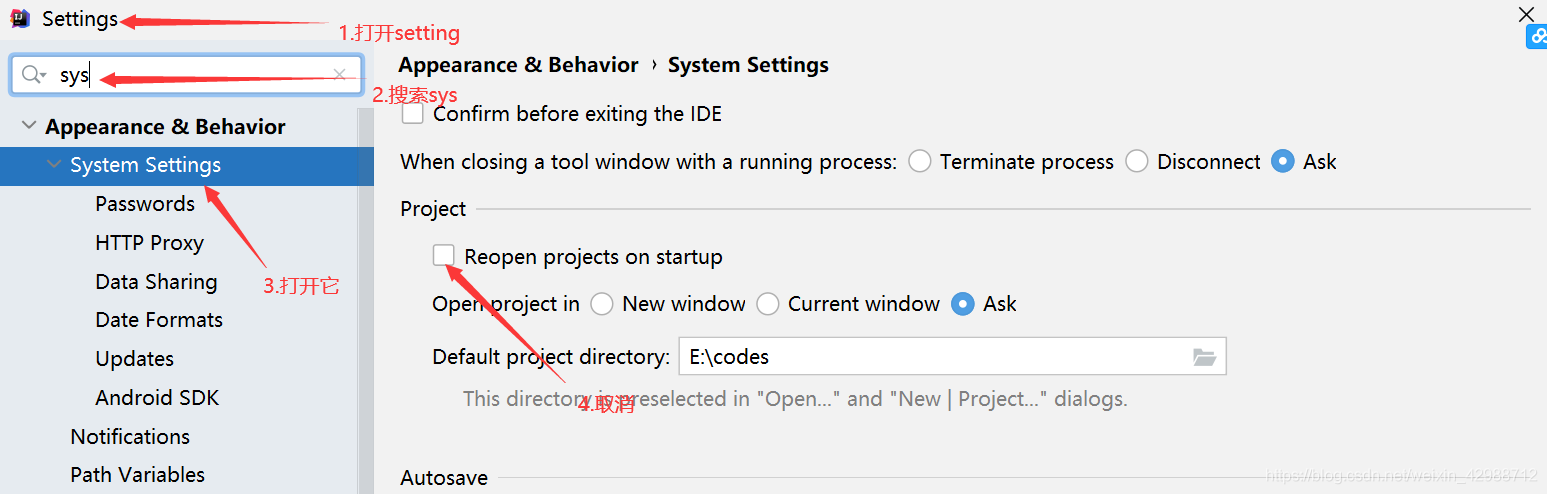Collapse the System Settings tree node

[53, 165]
